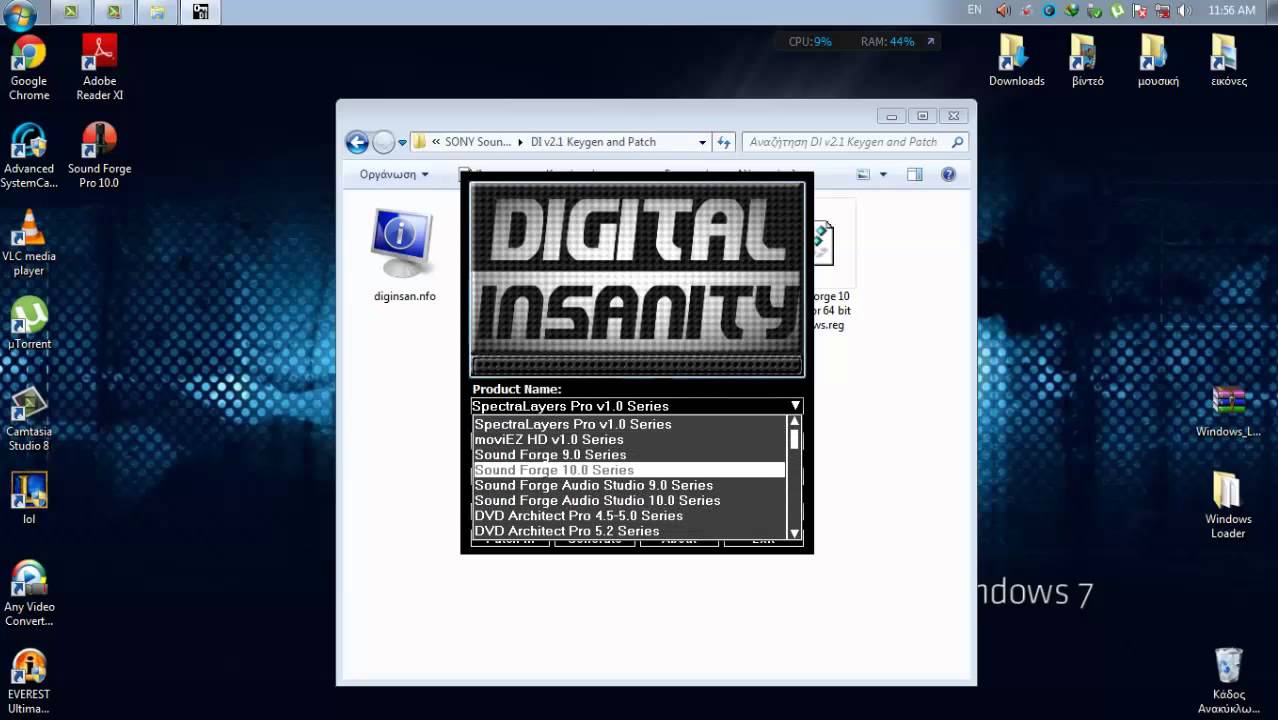
Task: Click DI v2.1 Keygen and Patch breadcrumb
Action: [593, 142]
